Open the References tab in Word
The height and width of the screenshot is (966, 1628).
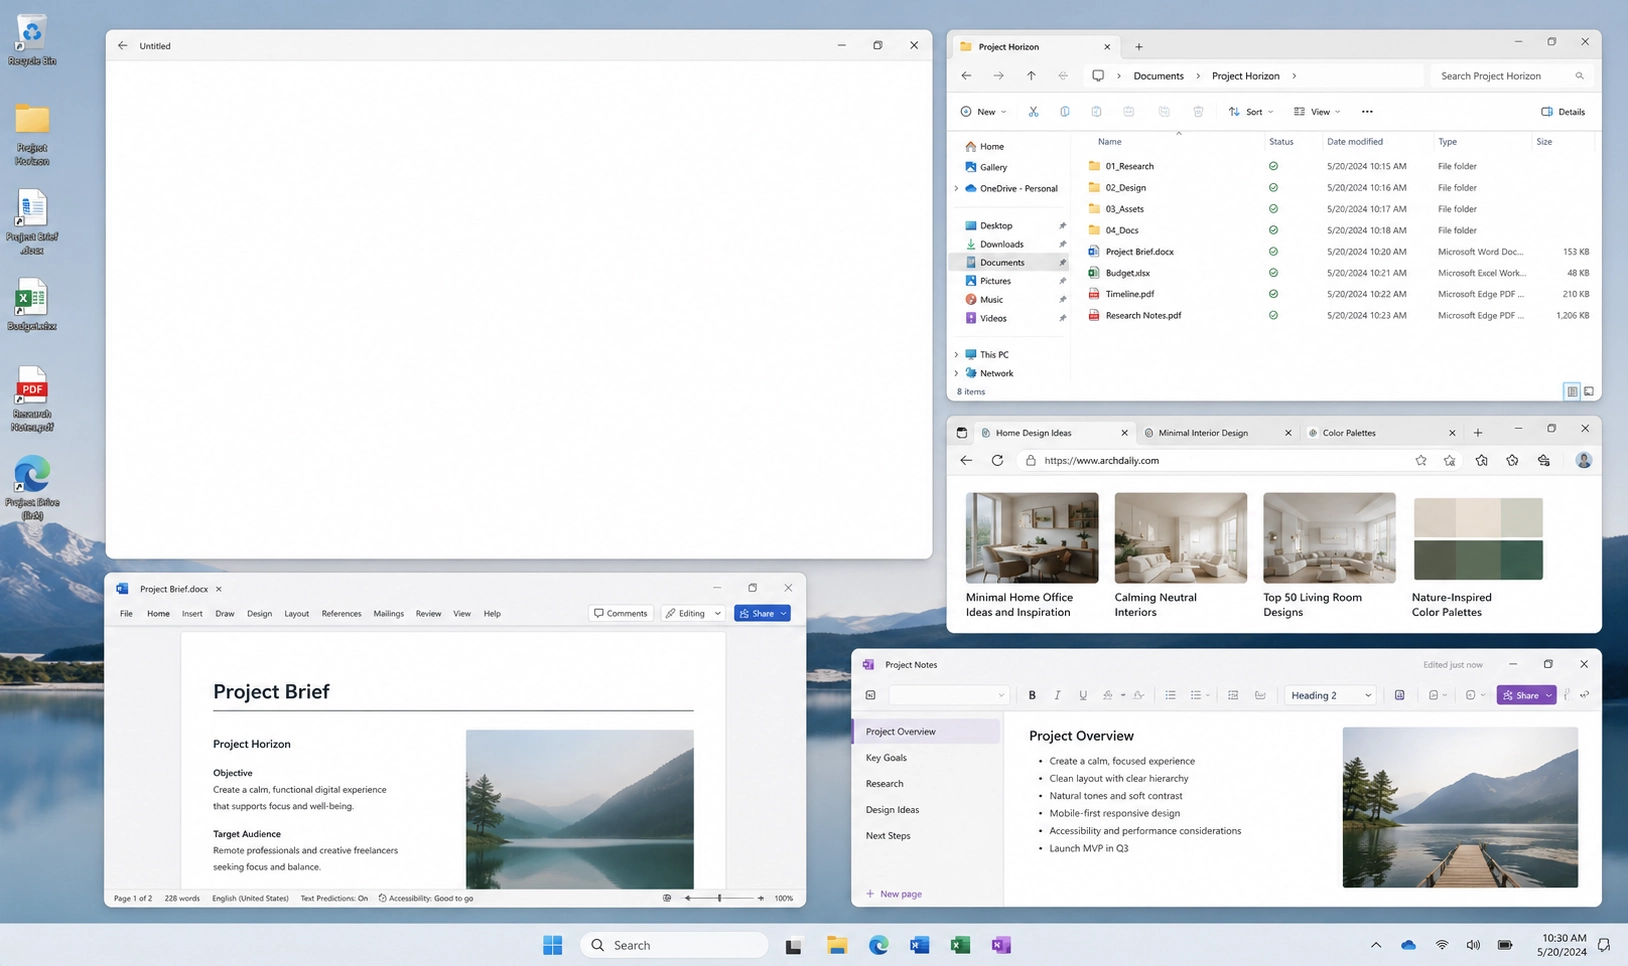coord(341,614)
